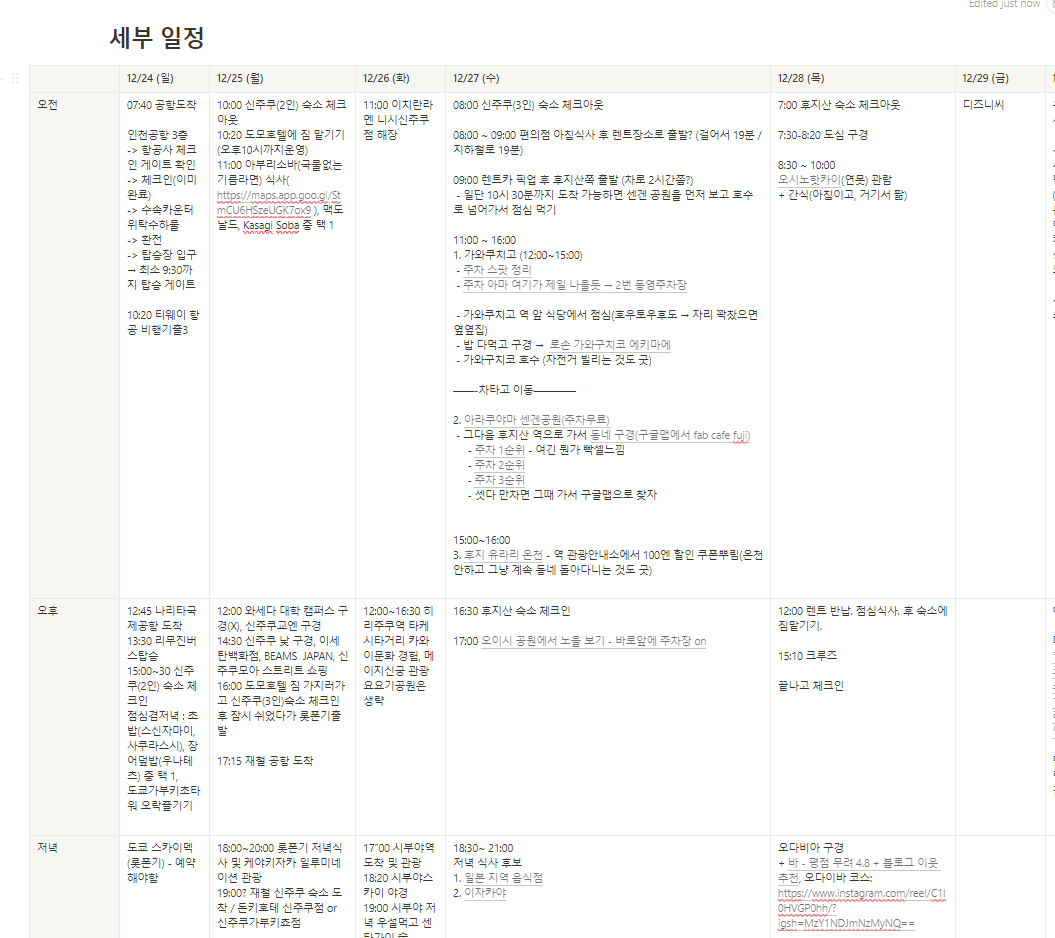The width and height of the screenshot is (1055, 938).
Task: Click 17"00 시부야역 도착 및 관광 text
Action: (398, 855)
